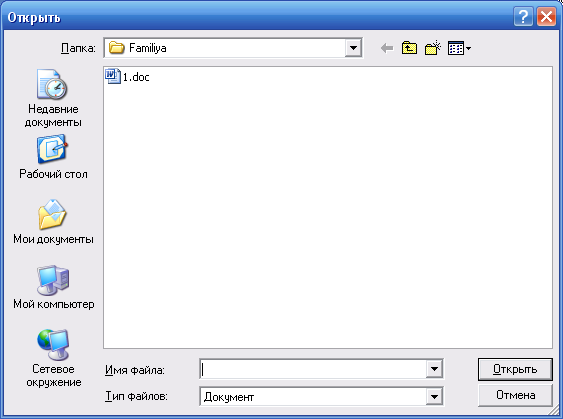Screen dimensions: 563x419
Task: Focus the Имя файла input field
Action: click(313, 369)
